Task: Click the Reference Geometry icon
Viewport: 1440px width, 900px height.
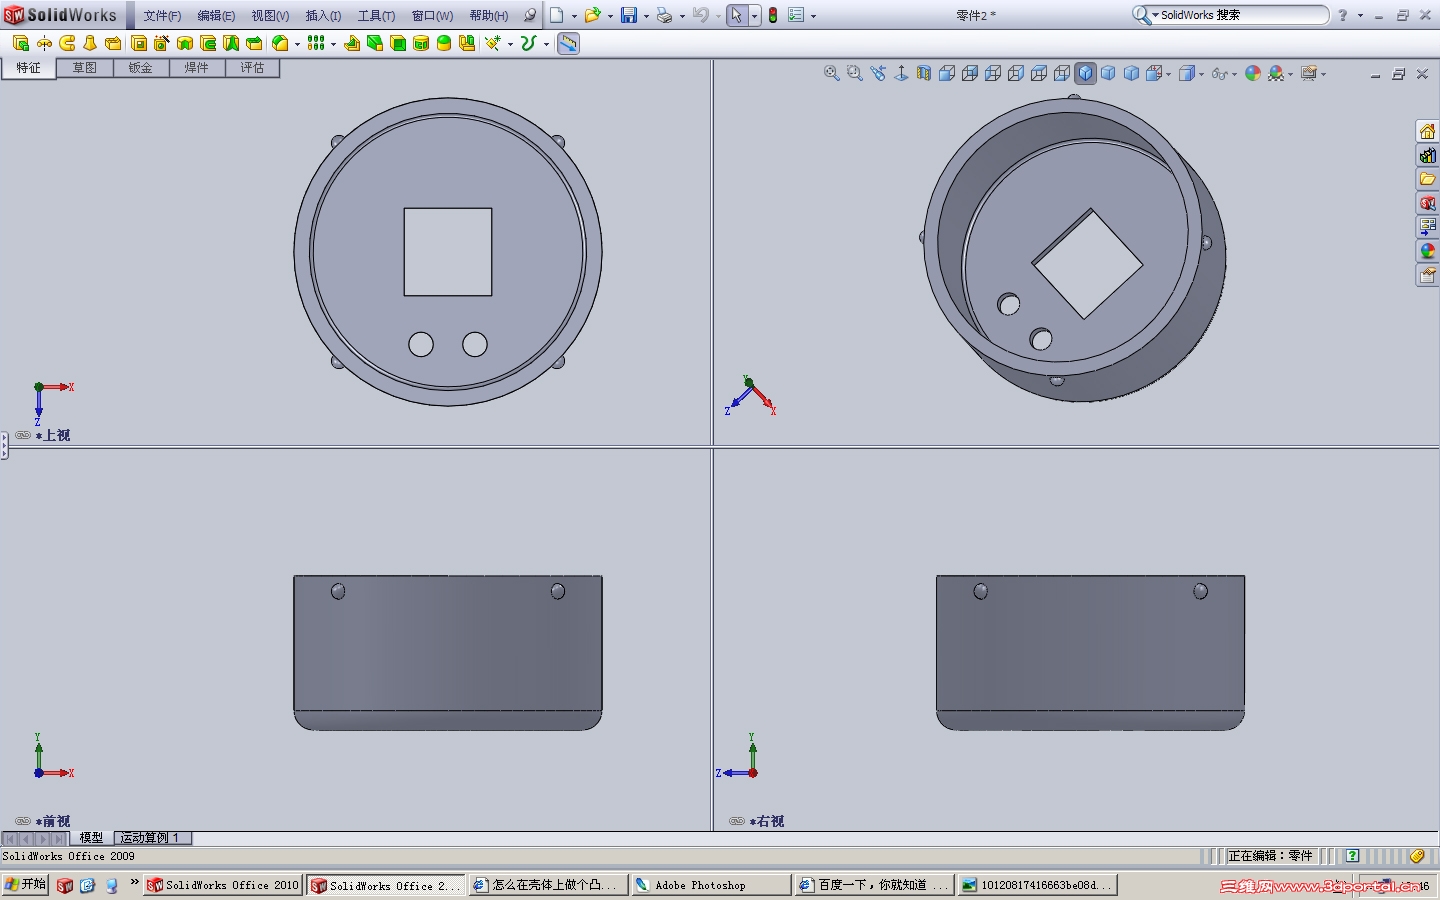Action: (493, 43)
